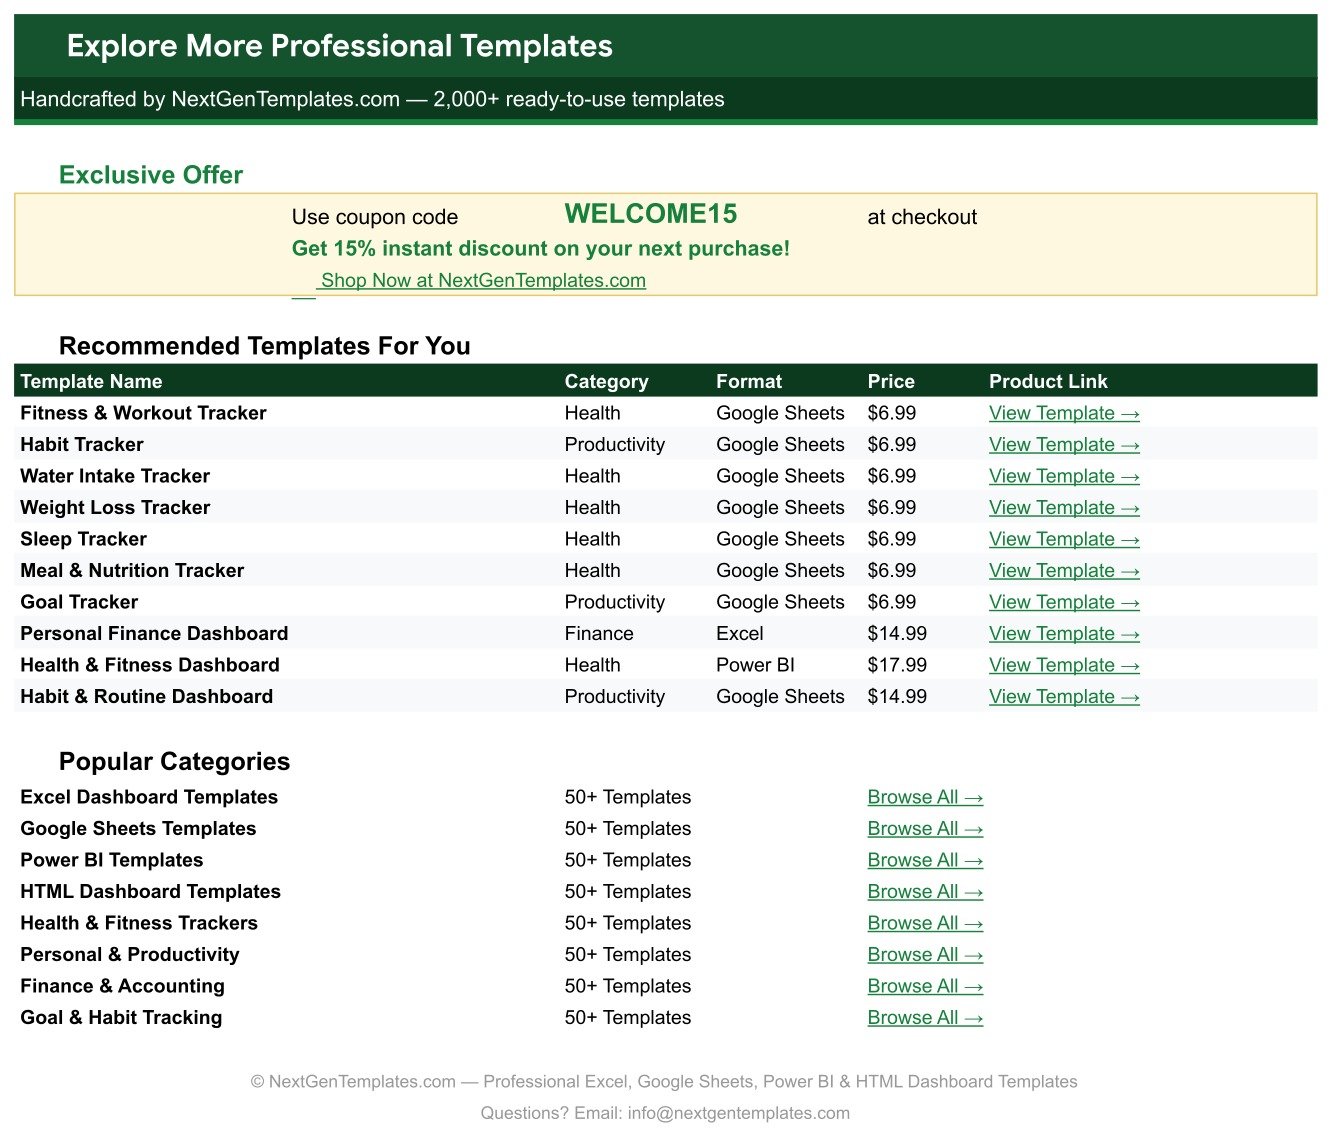1332x1137 pixels.
Task: Follow View Template for Health & Fitness Dashboard
Action: pos(1064,665)
